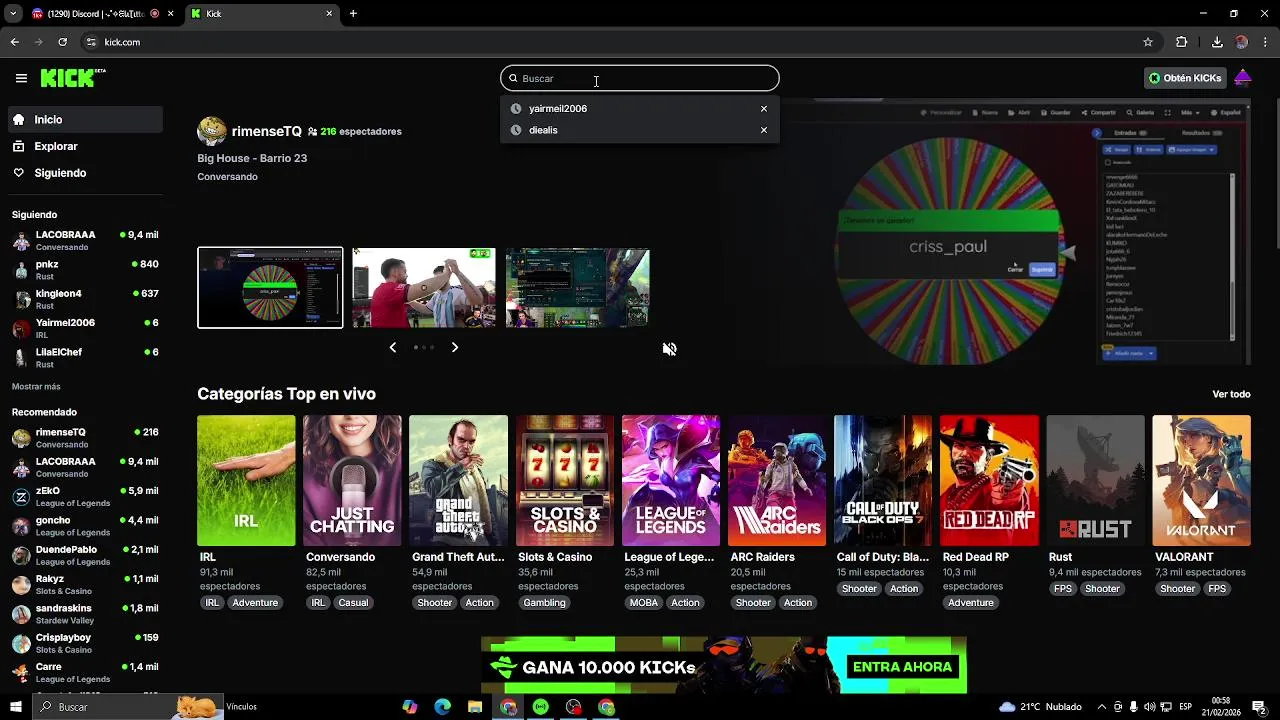Click the MOBA tag
This screenshot has height=720, width=1280.
(644, 603)
